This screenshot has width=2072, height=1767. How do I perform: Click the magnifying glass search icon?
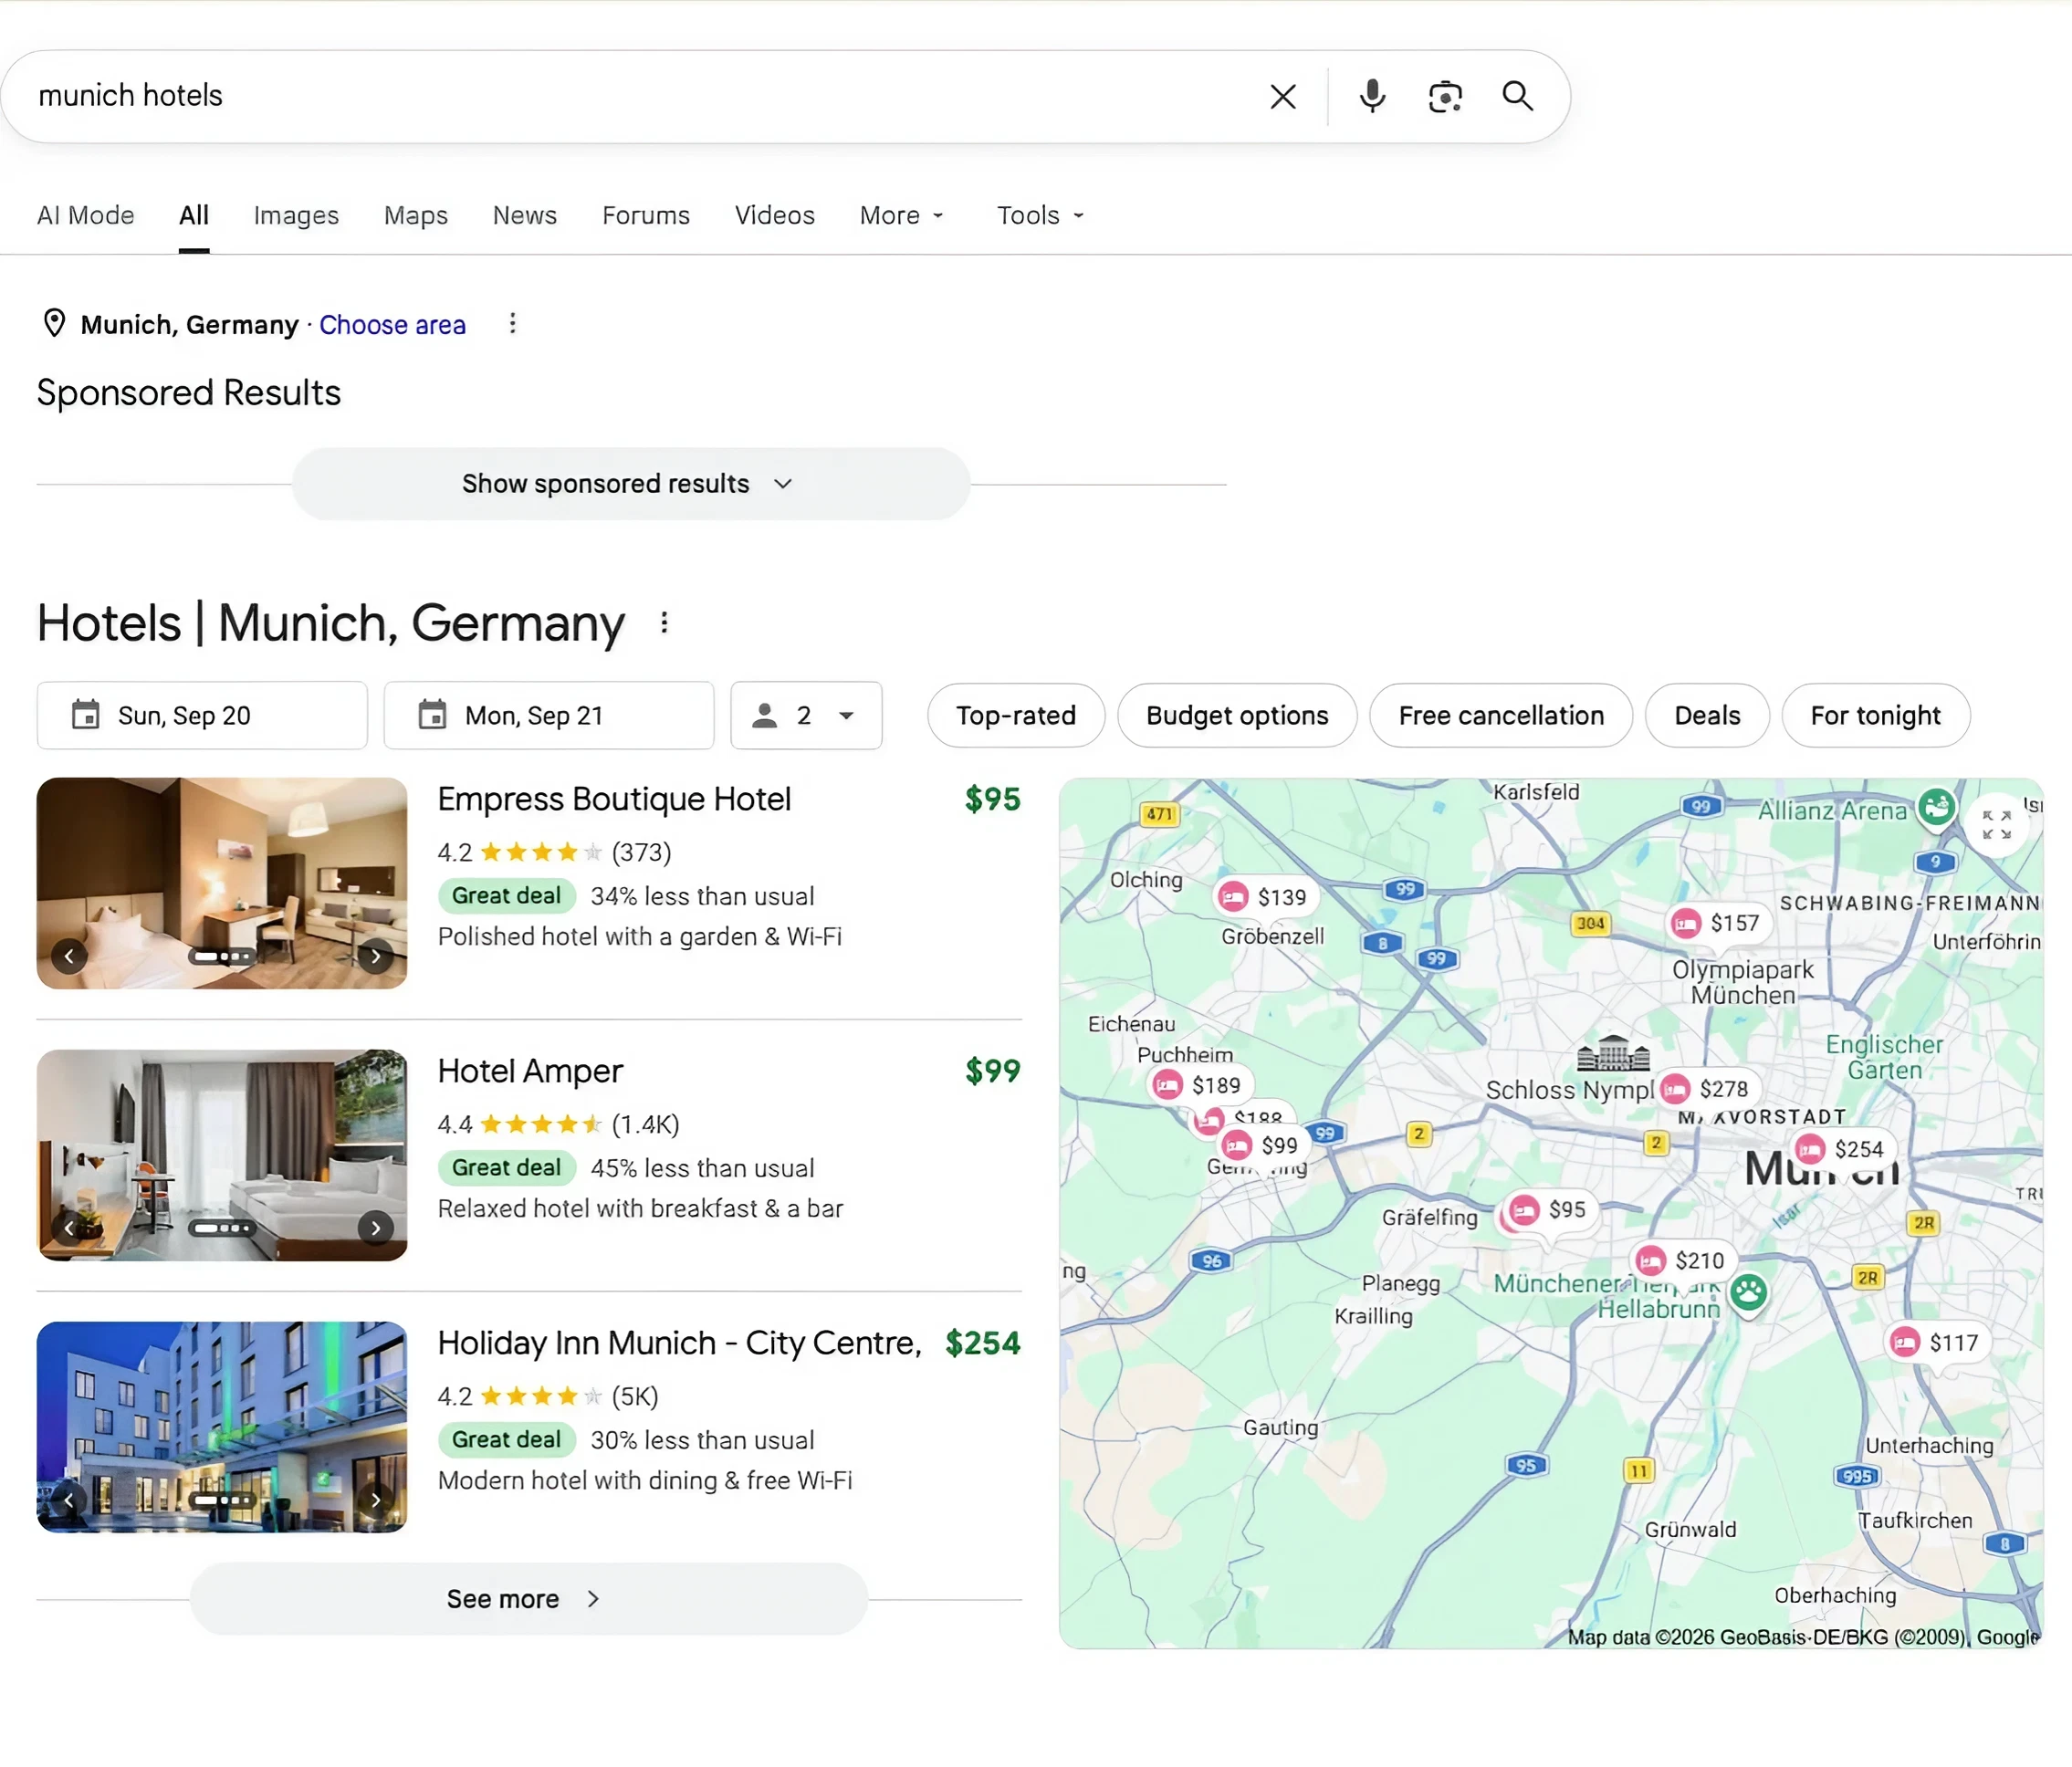point(1517,96)
